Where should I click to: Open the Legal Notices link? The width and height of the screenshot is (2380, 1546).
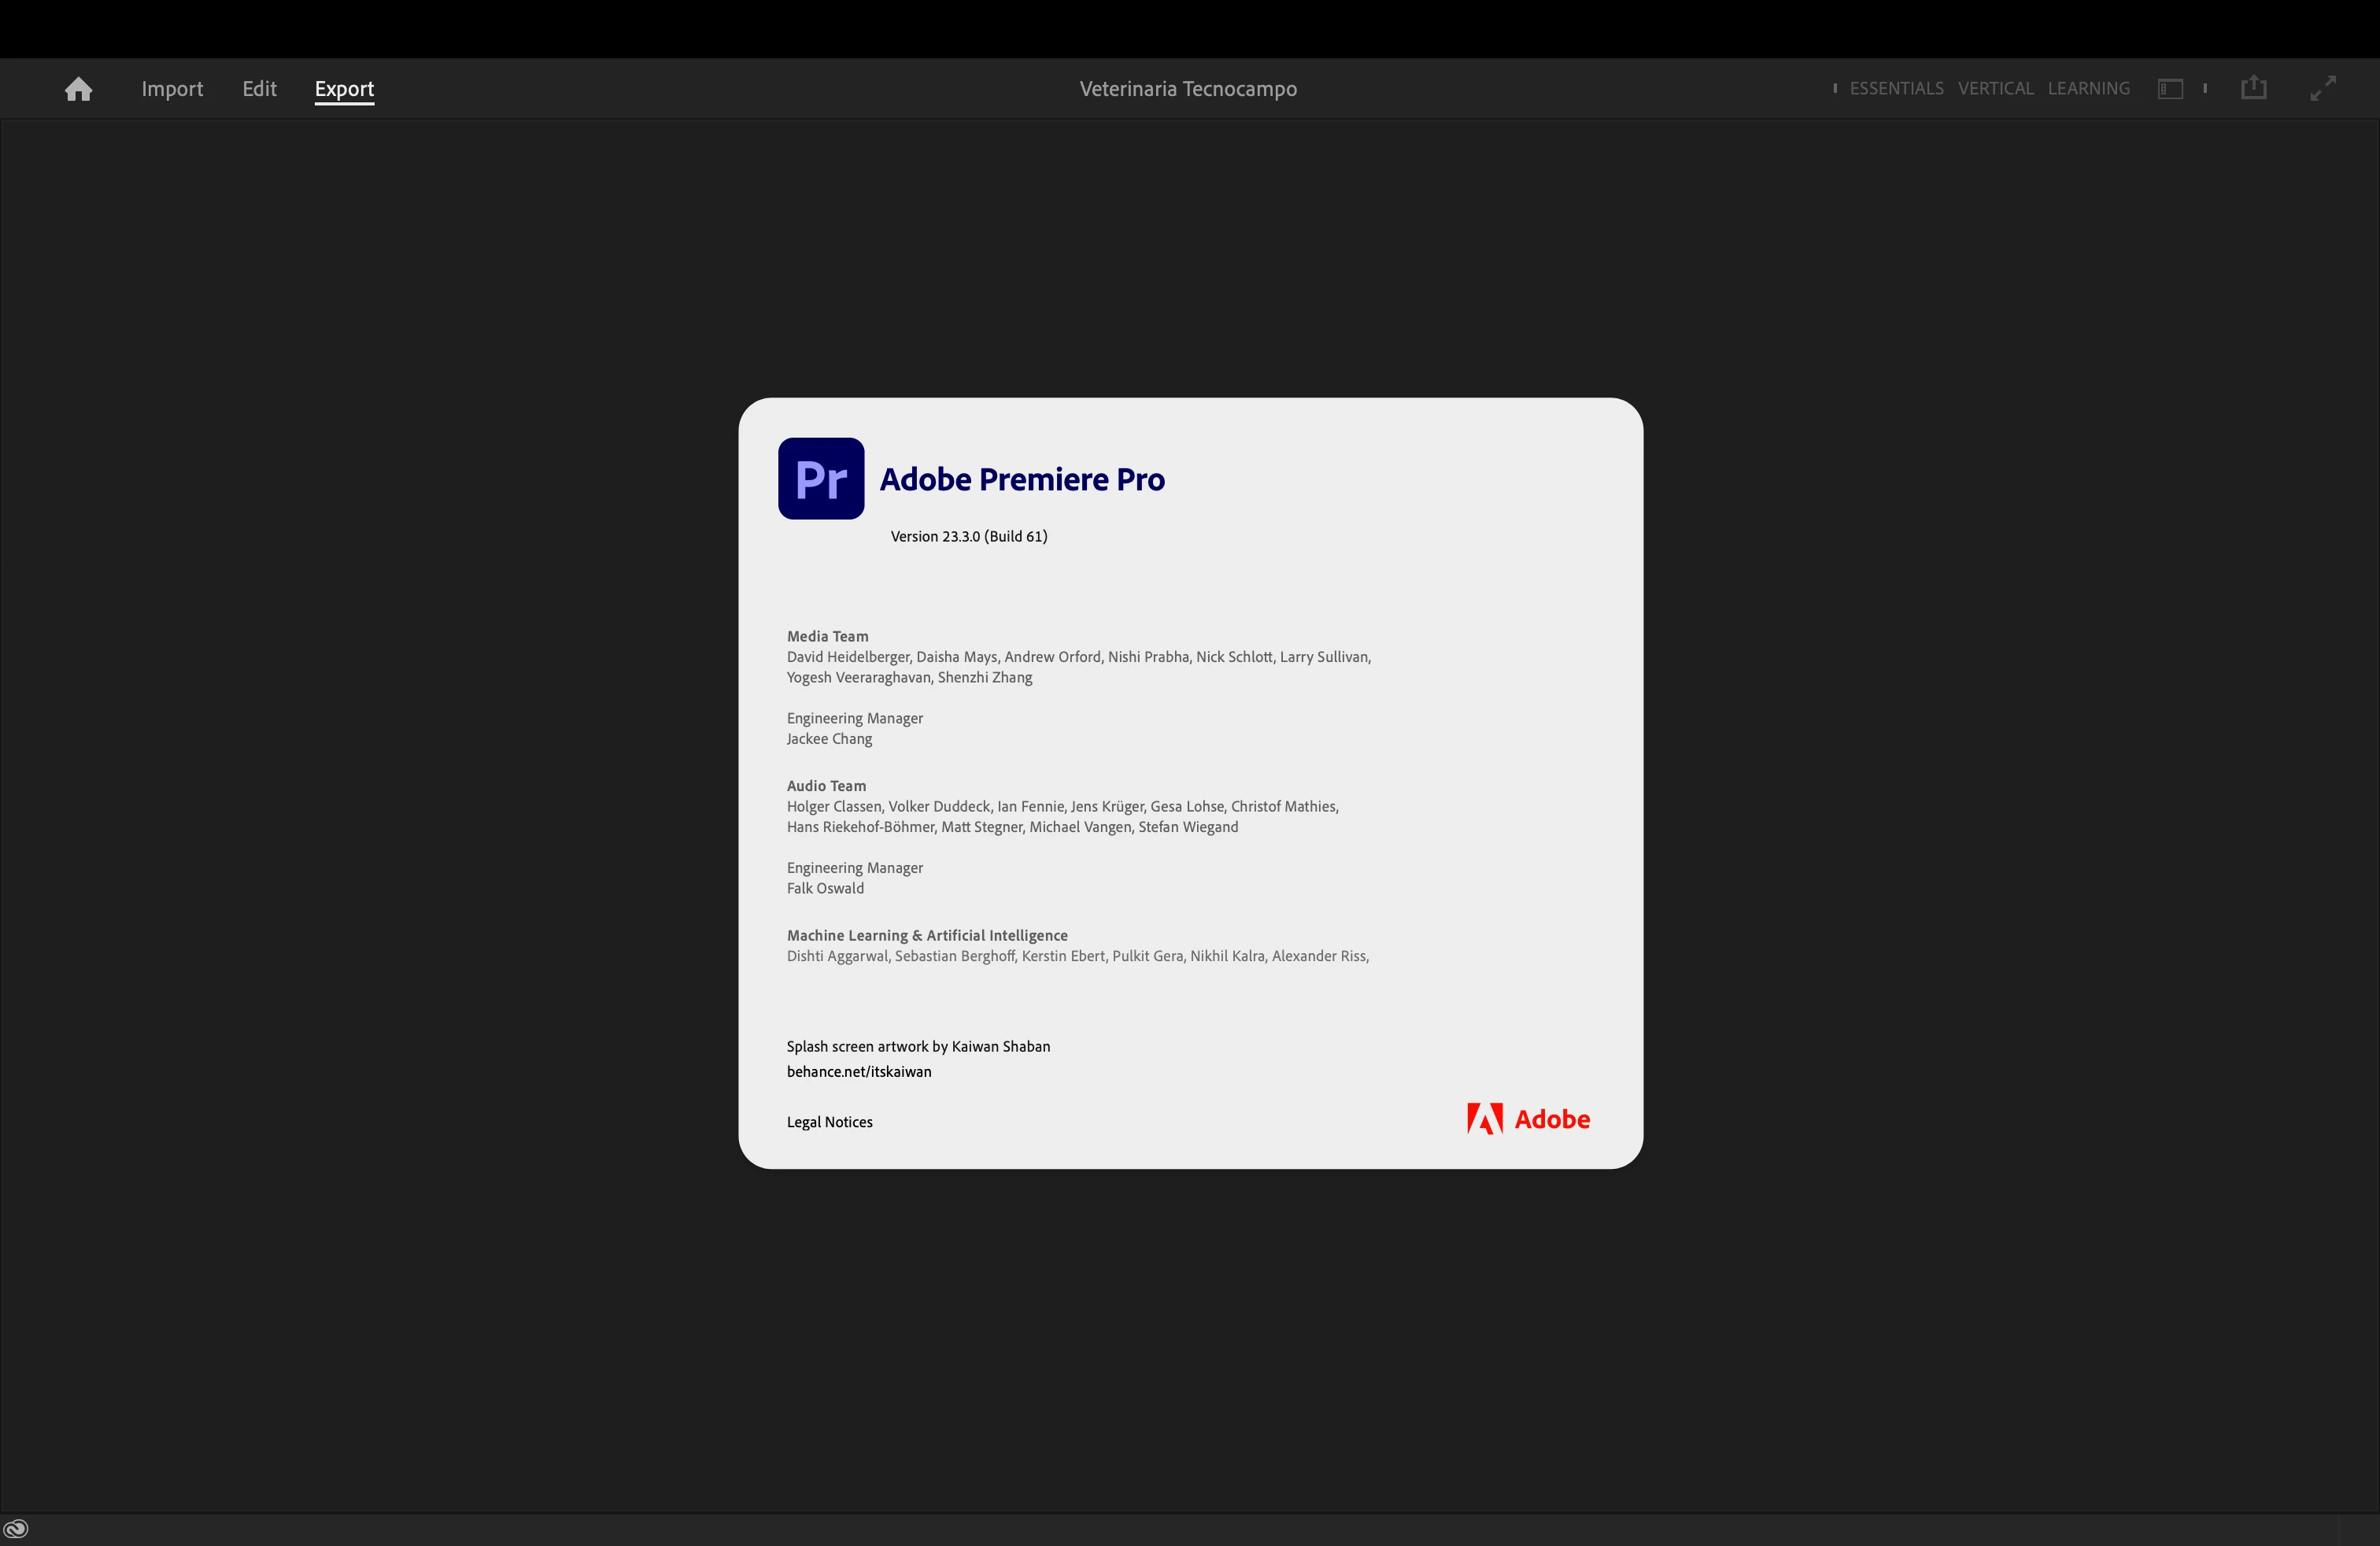[x=829, y=1122]
